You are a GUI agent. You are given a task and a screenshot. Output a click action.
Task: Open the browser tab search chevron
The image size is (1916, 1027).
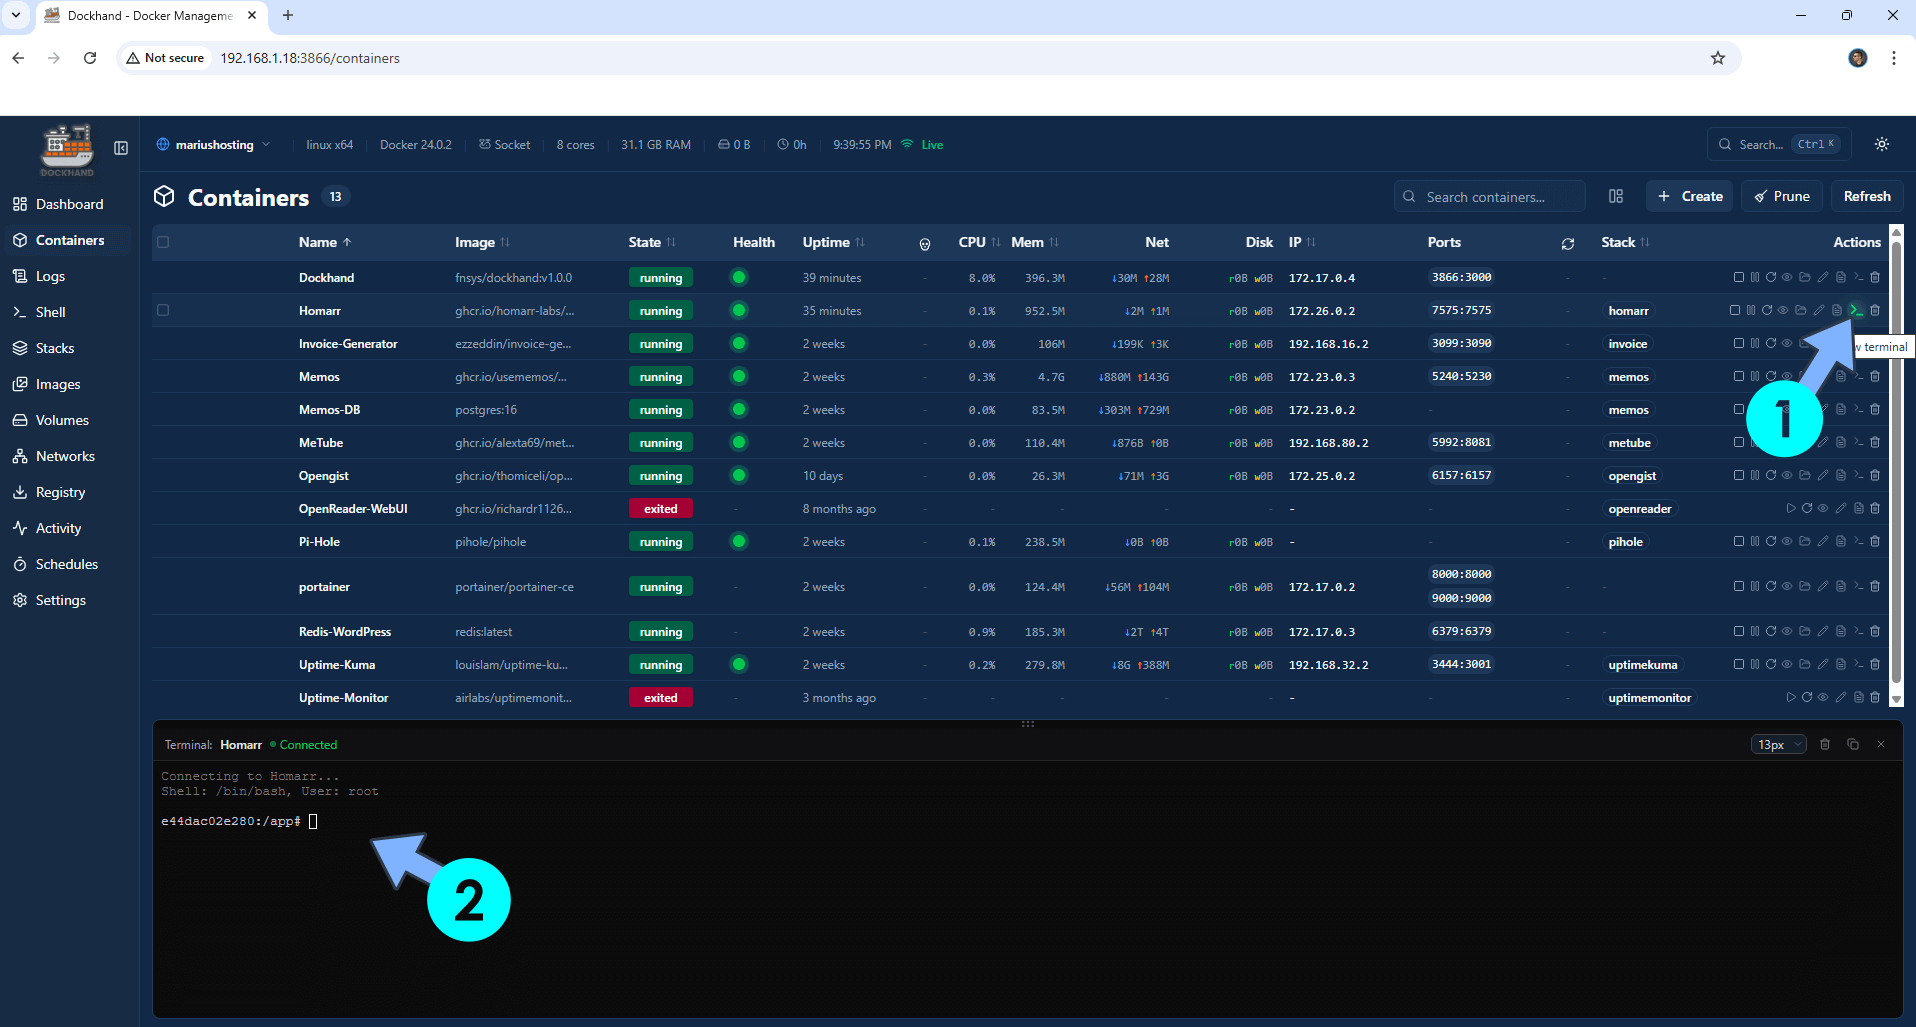coord(14,15)
